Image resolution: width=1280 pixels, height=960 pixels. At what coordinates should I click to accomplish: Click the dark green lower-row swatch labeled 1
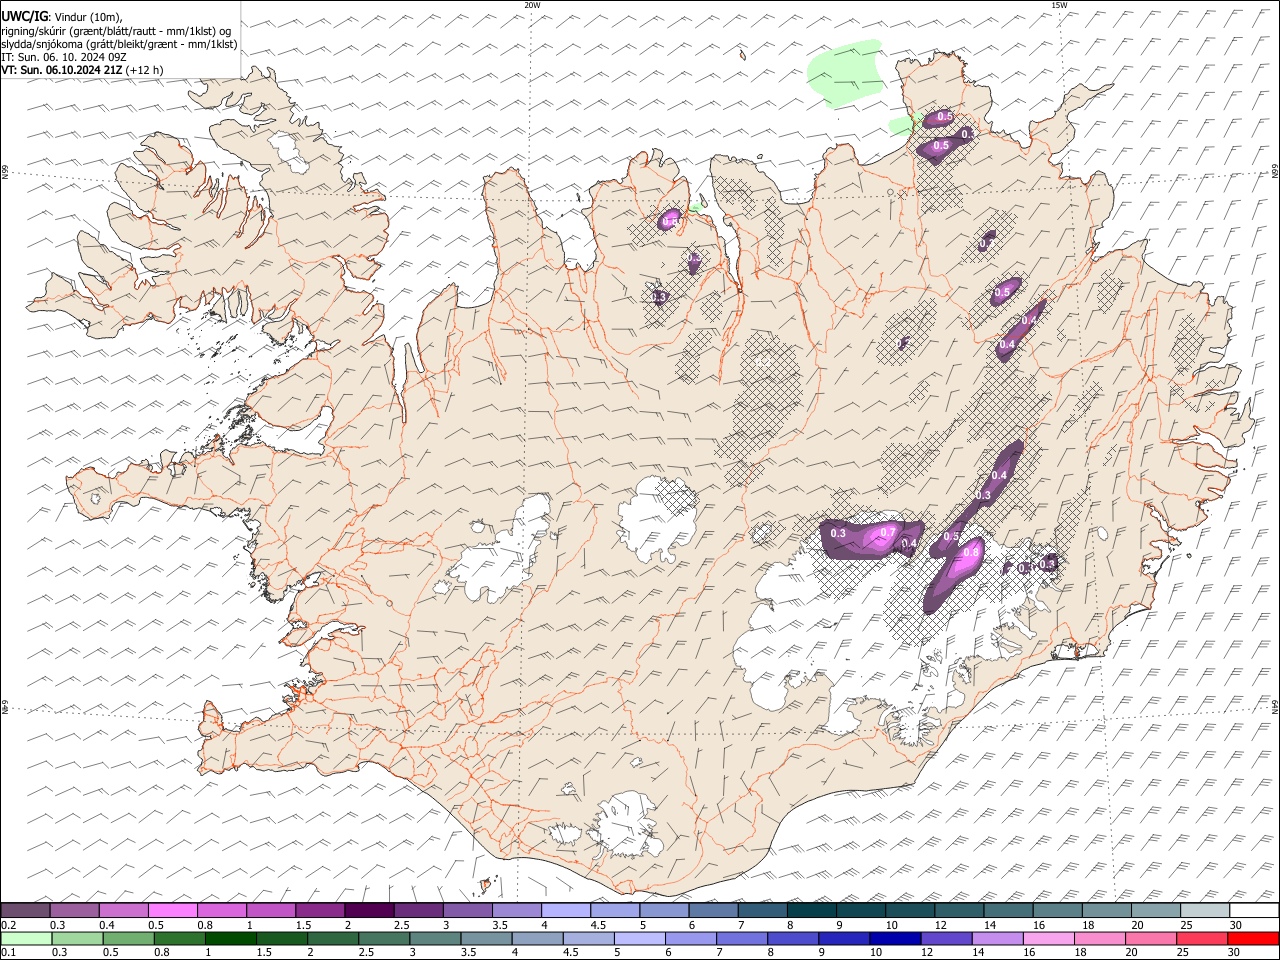231,939
